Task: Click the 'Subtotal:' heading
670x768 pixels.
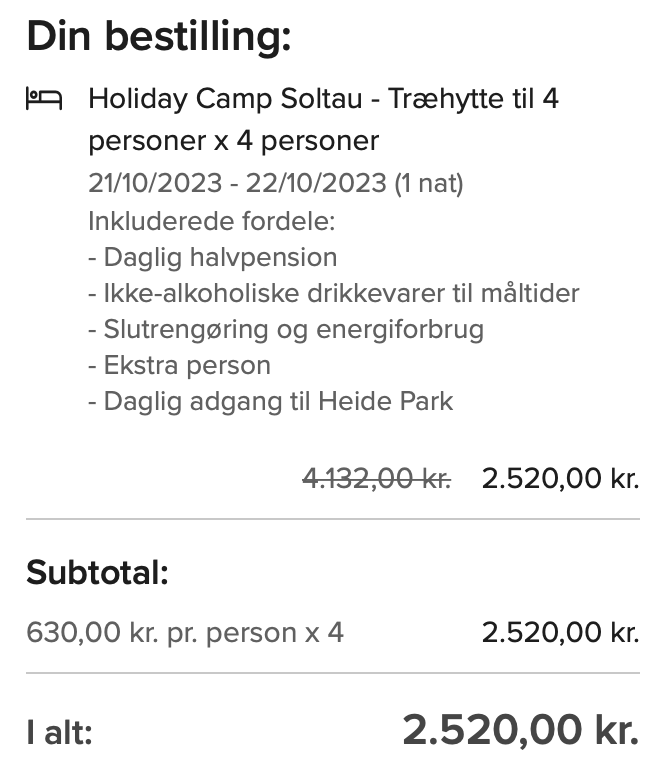Action: tap(97, 573)
